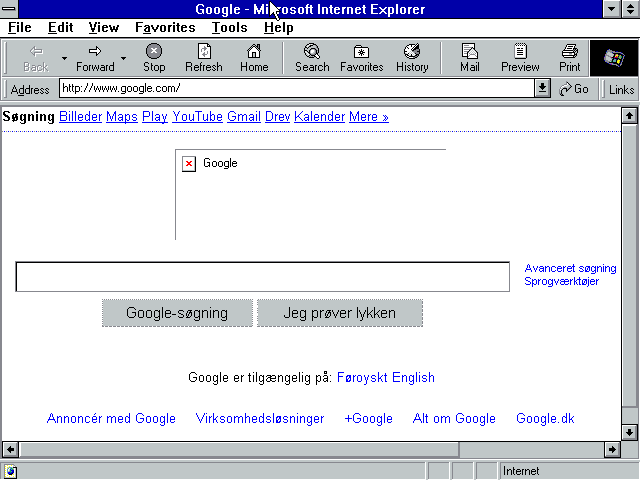
Task: Open Virksomhedsløsninger link
Action: coord(260,418)
